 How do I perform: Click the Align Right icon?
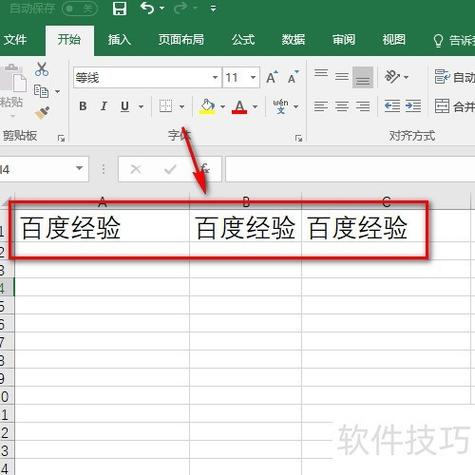click(363, 106)
